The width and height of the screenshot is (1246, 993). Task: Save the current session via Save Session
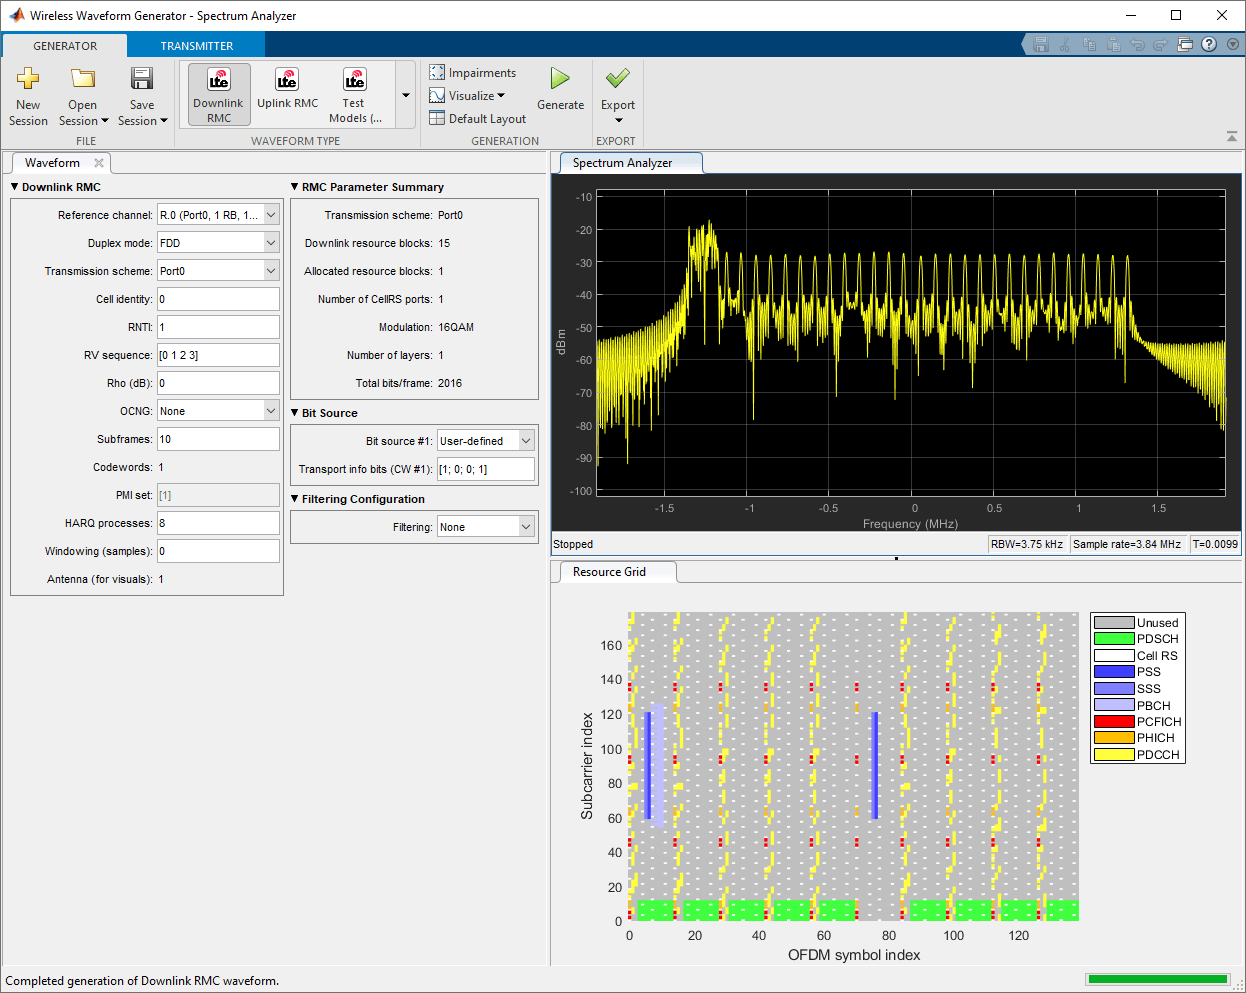(141, 94)
